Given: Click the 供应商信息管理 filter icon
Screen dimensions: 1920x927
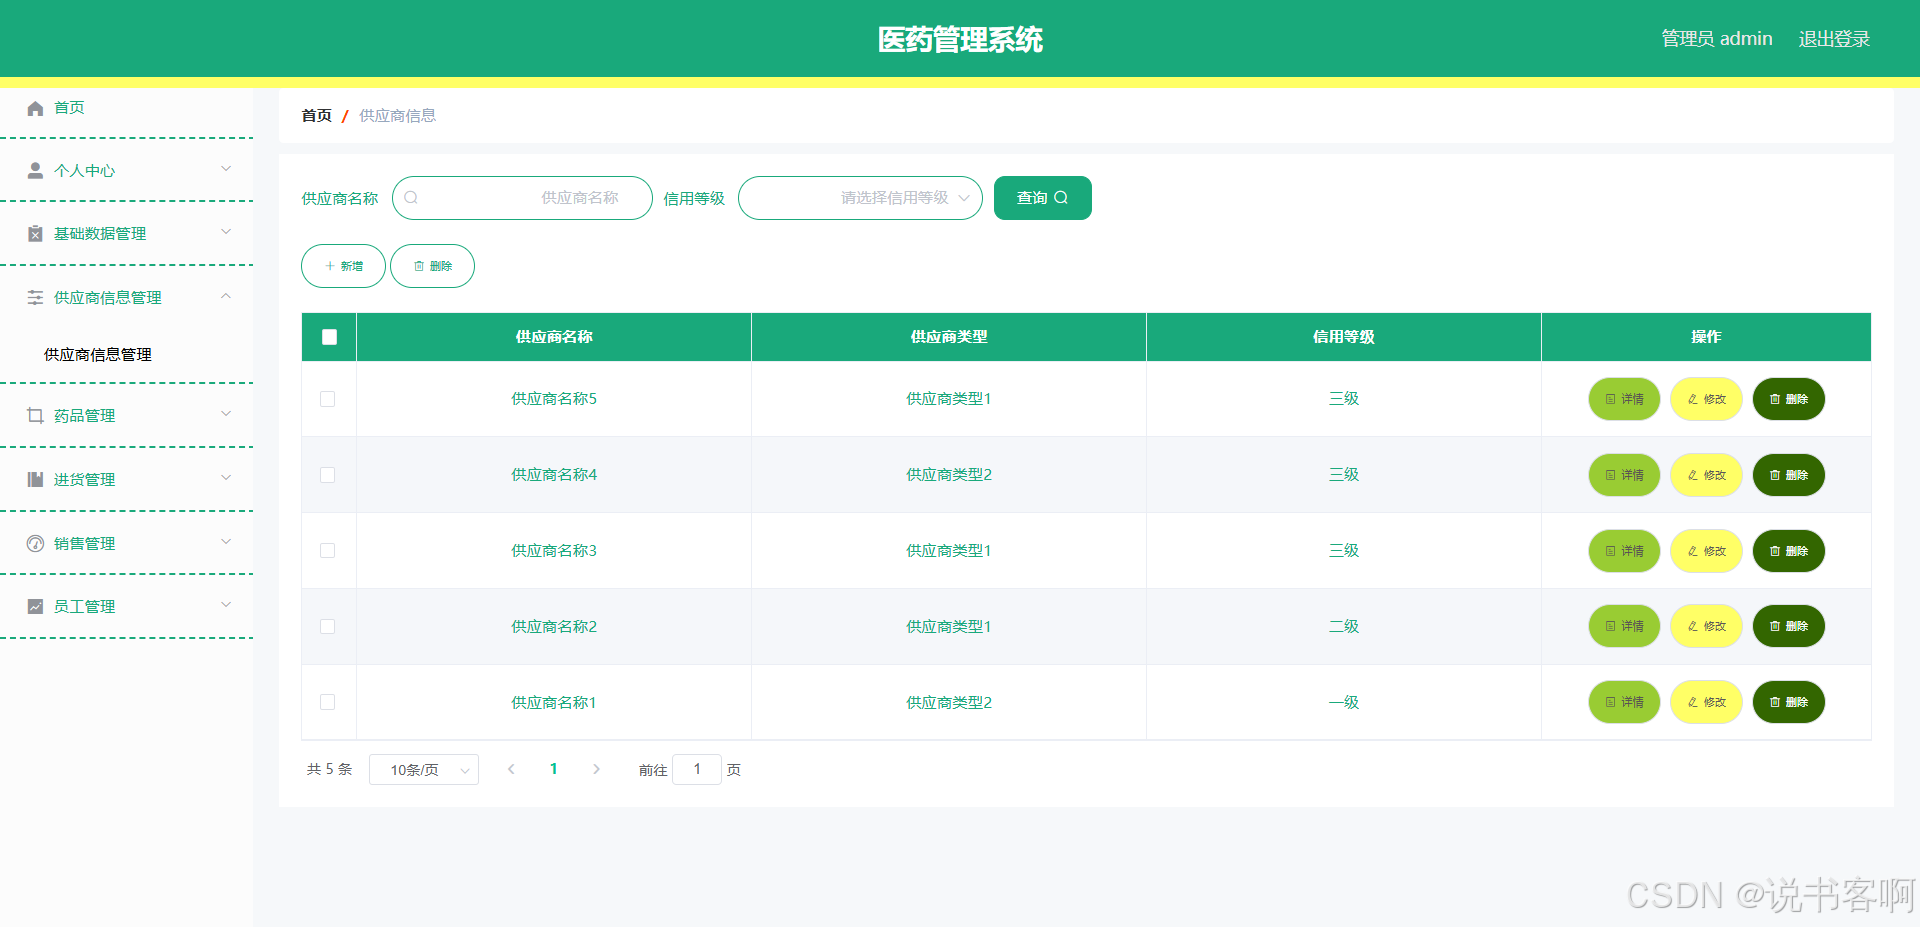Looking at the screenshot, I should coord(34,297).
